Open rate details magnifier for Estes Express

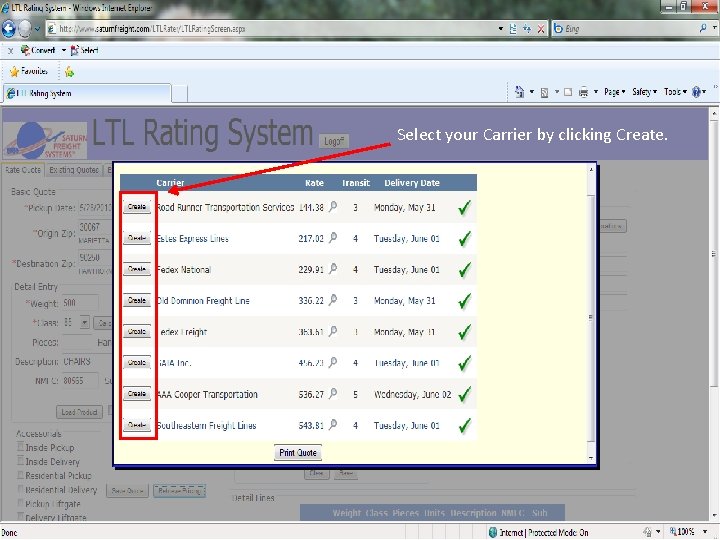tap(333, 238)
